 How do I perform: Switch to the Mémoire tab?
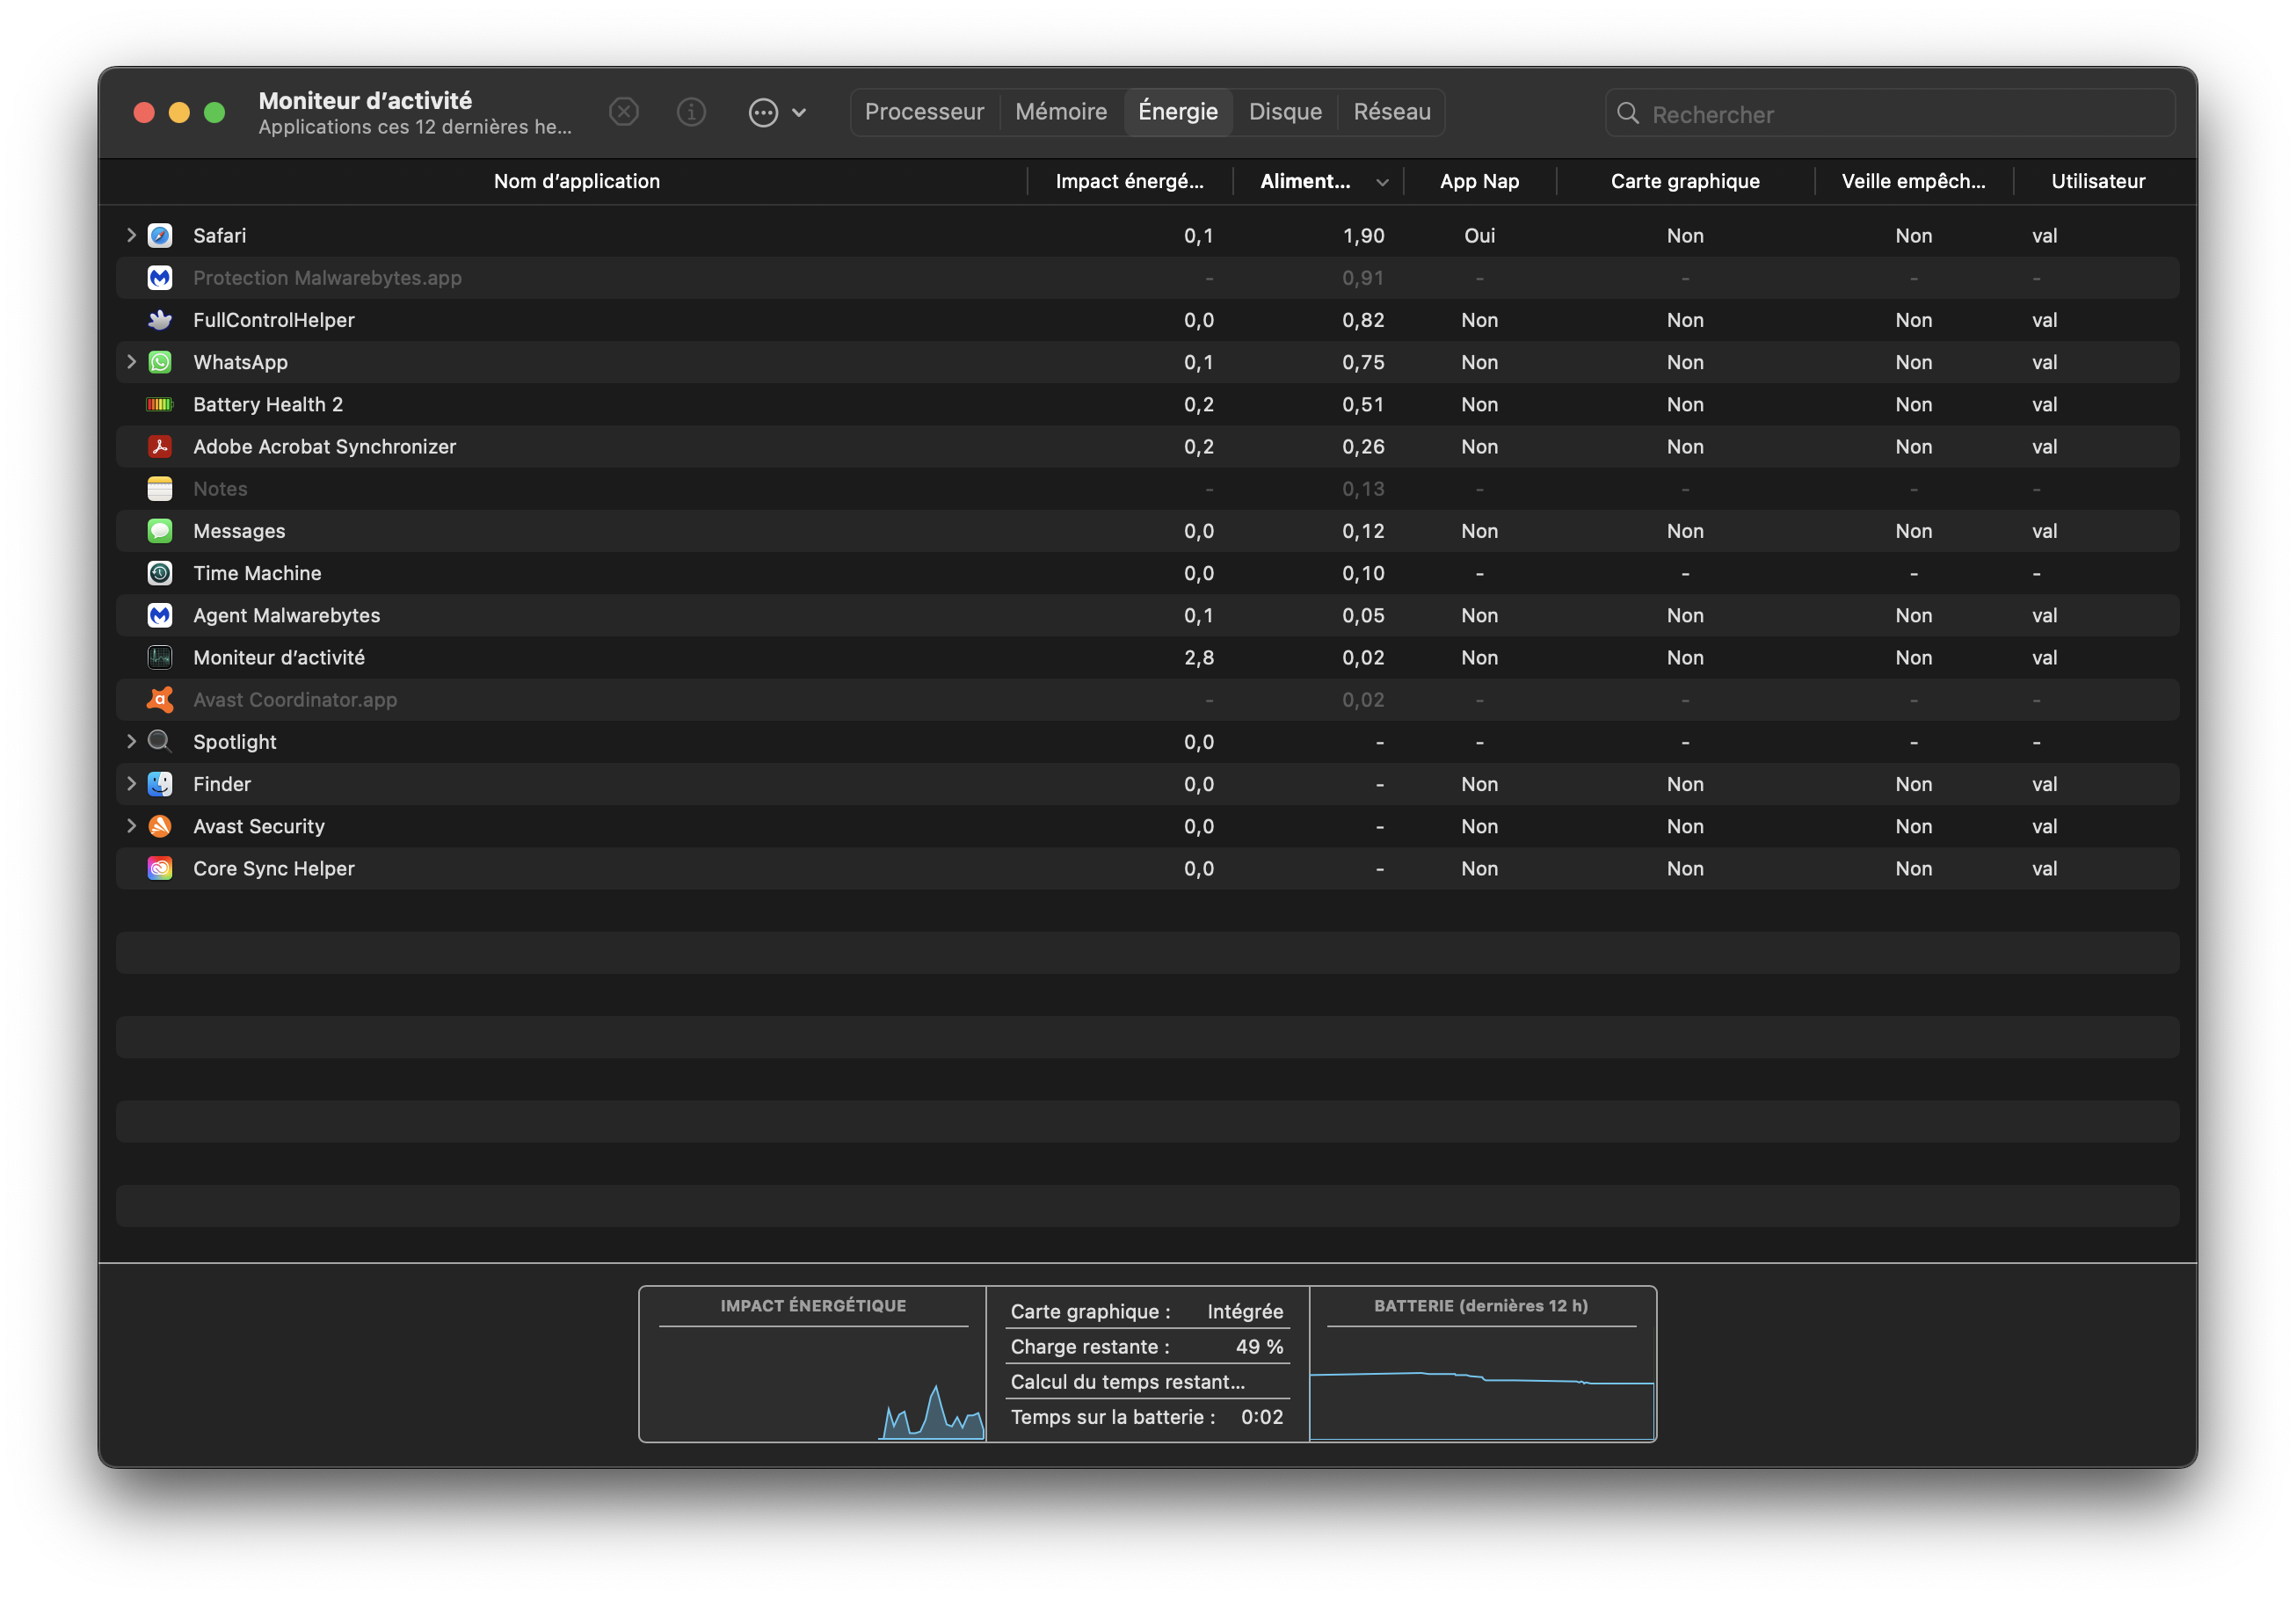point(1061,112)
